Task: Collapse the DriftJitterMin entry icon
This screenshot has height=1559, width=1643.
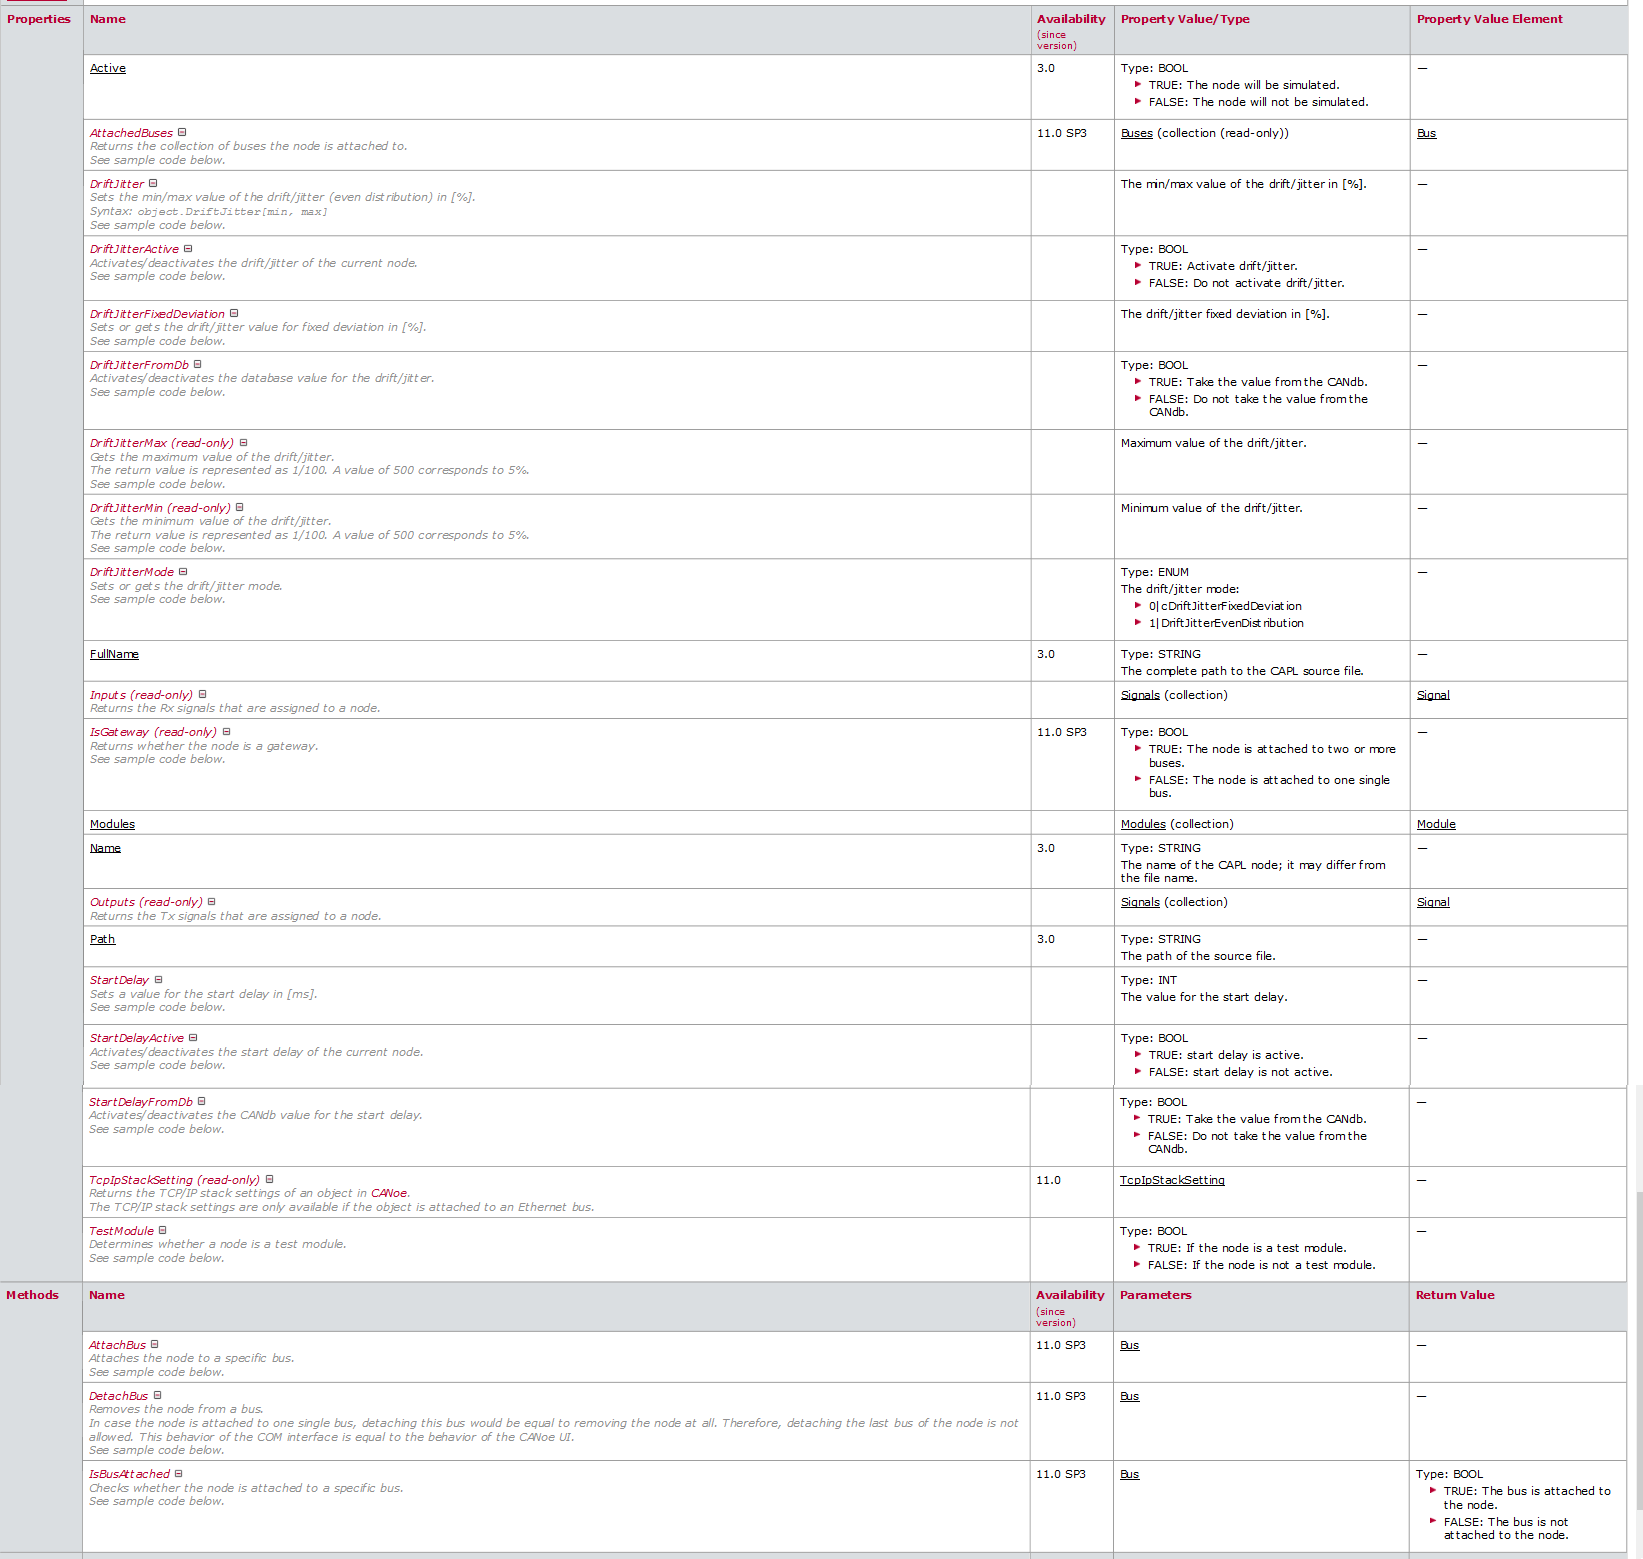Action: click(240, 507)
